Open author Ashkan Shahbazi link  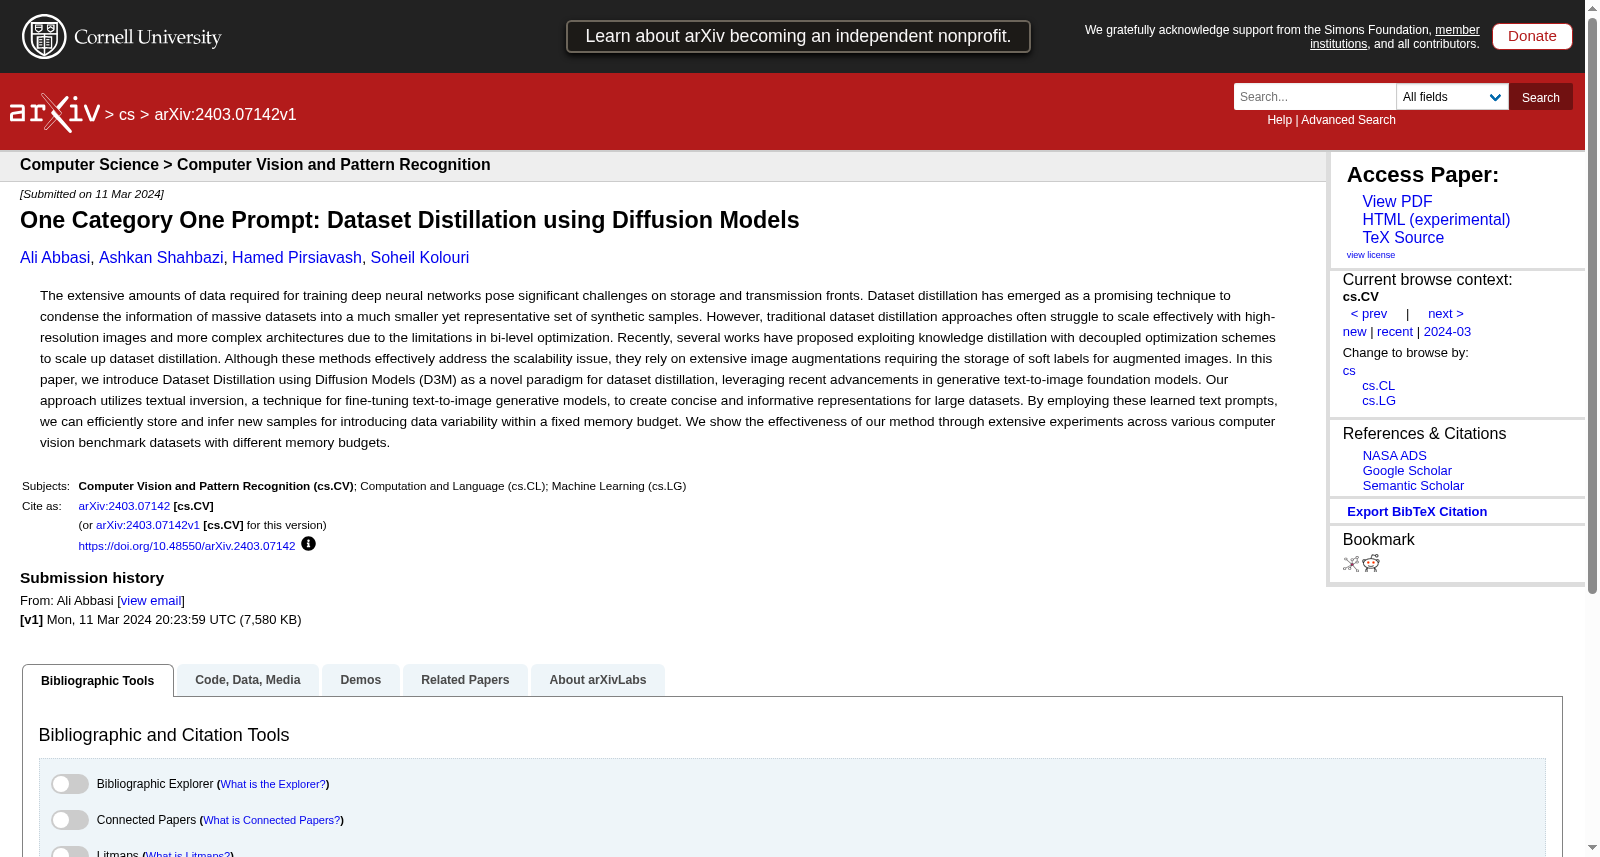(x=161, y=258)
